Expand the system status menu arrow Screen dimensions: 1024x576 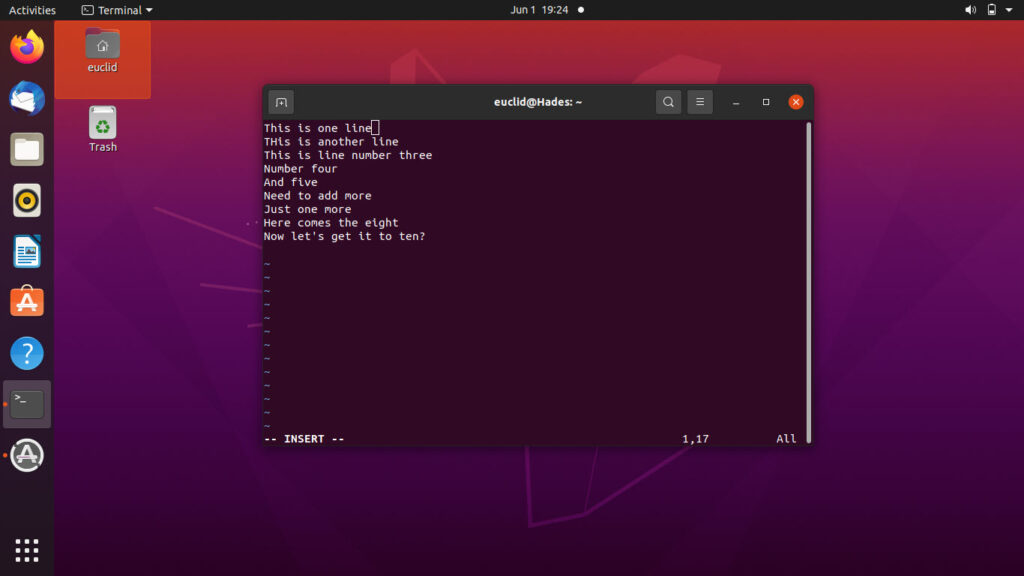pyautogui.click(x=1011, y=10)
